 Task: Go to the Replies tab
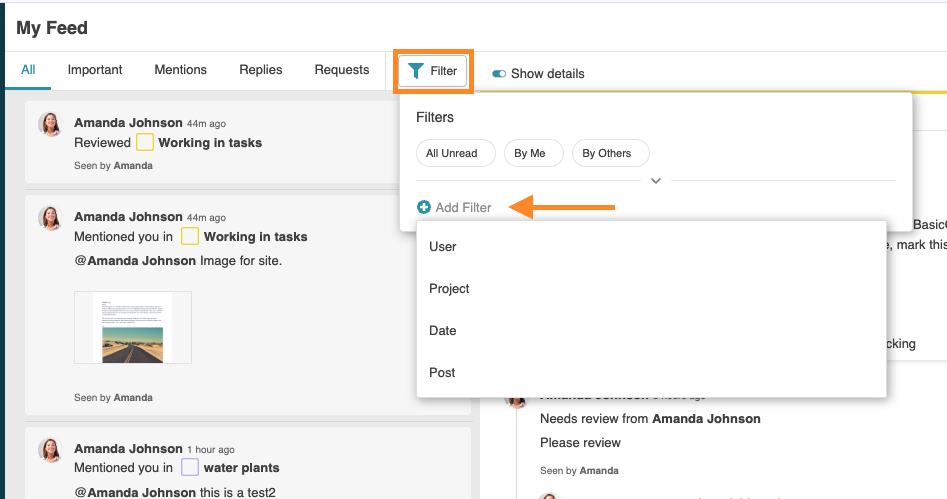click(x=260, y=70)
